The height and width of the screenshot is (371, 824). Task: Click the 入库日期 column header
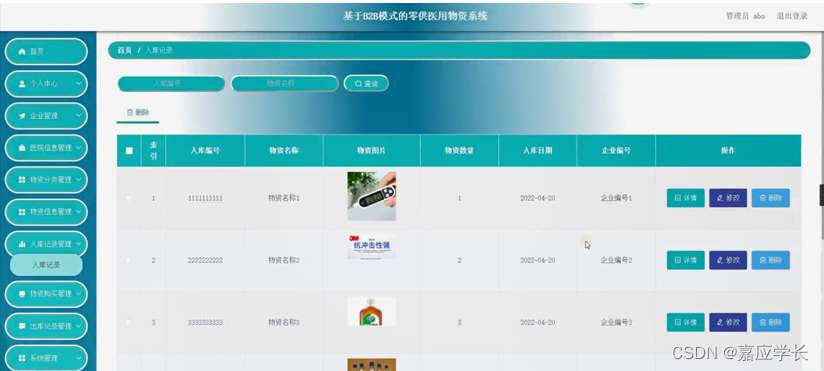click(537, 151)
